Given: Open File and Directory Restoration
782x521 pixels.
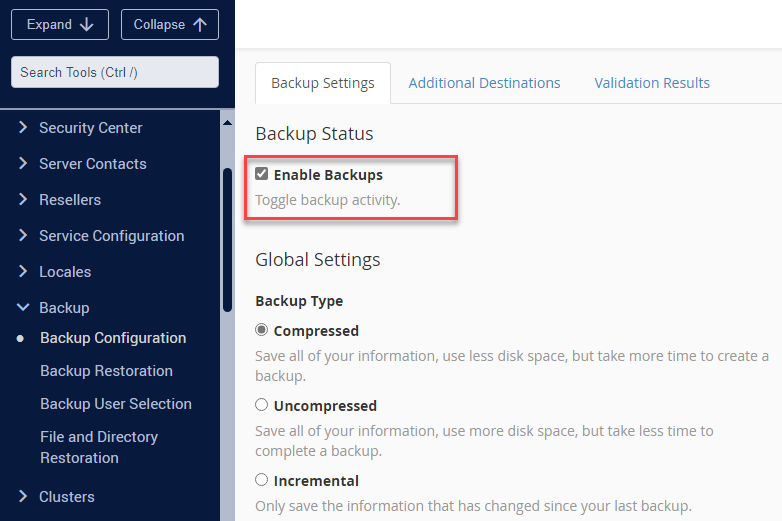Looking at the screenshot, I should coord(99,447).
